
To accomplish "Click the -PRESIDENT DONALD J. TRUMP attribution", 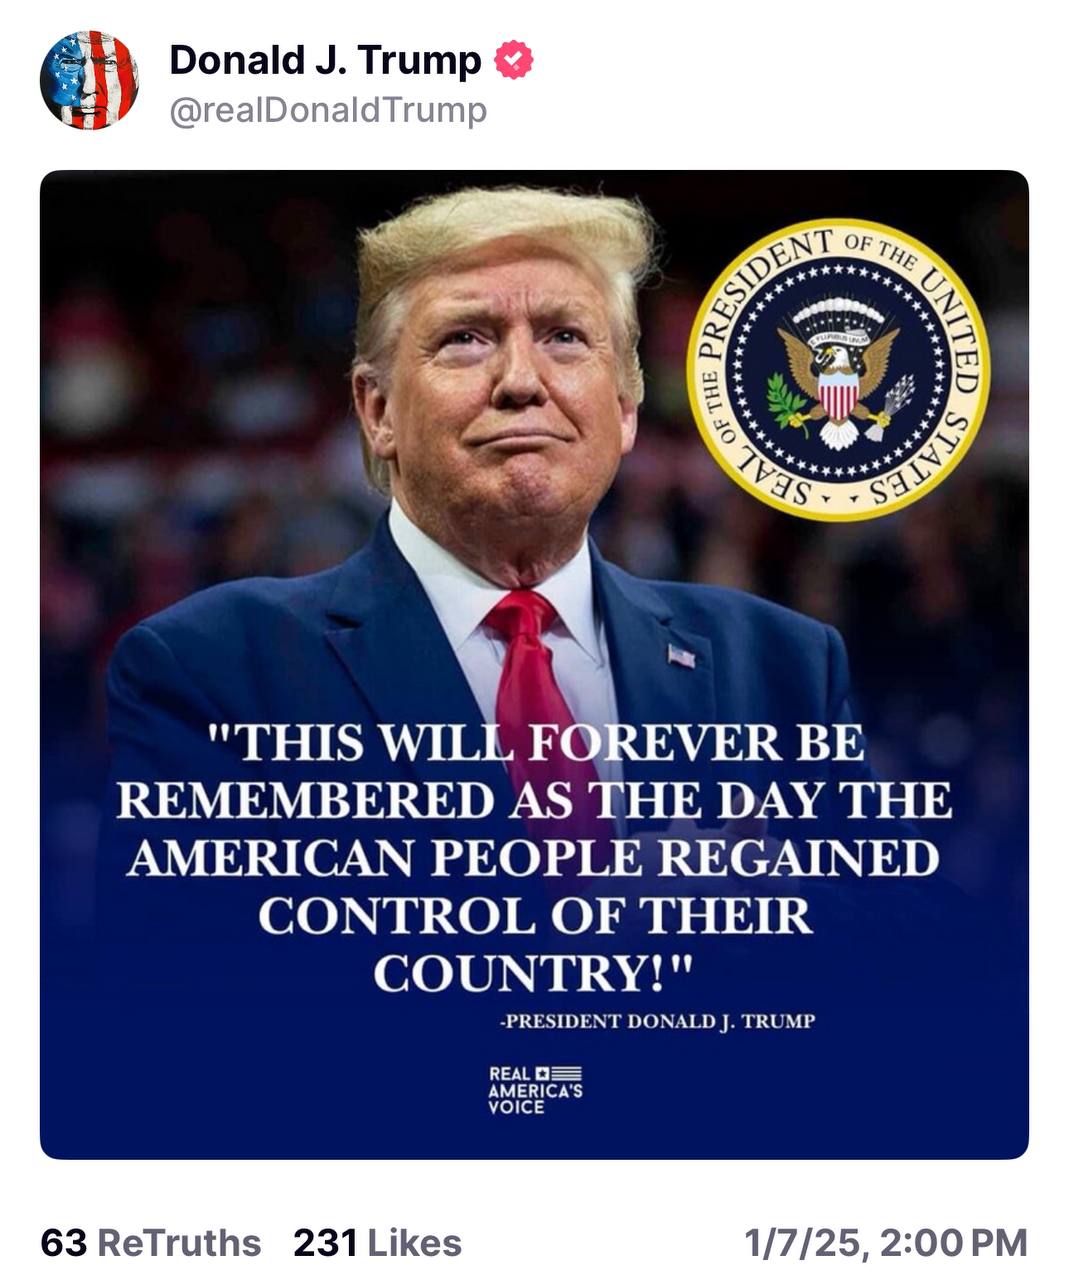I will (658, 1021).
